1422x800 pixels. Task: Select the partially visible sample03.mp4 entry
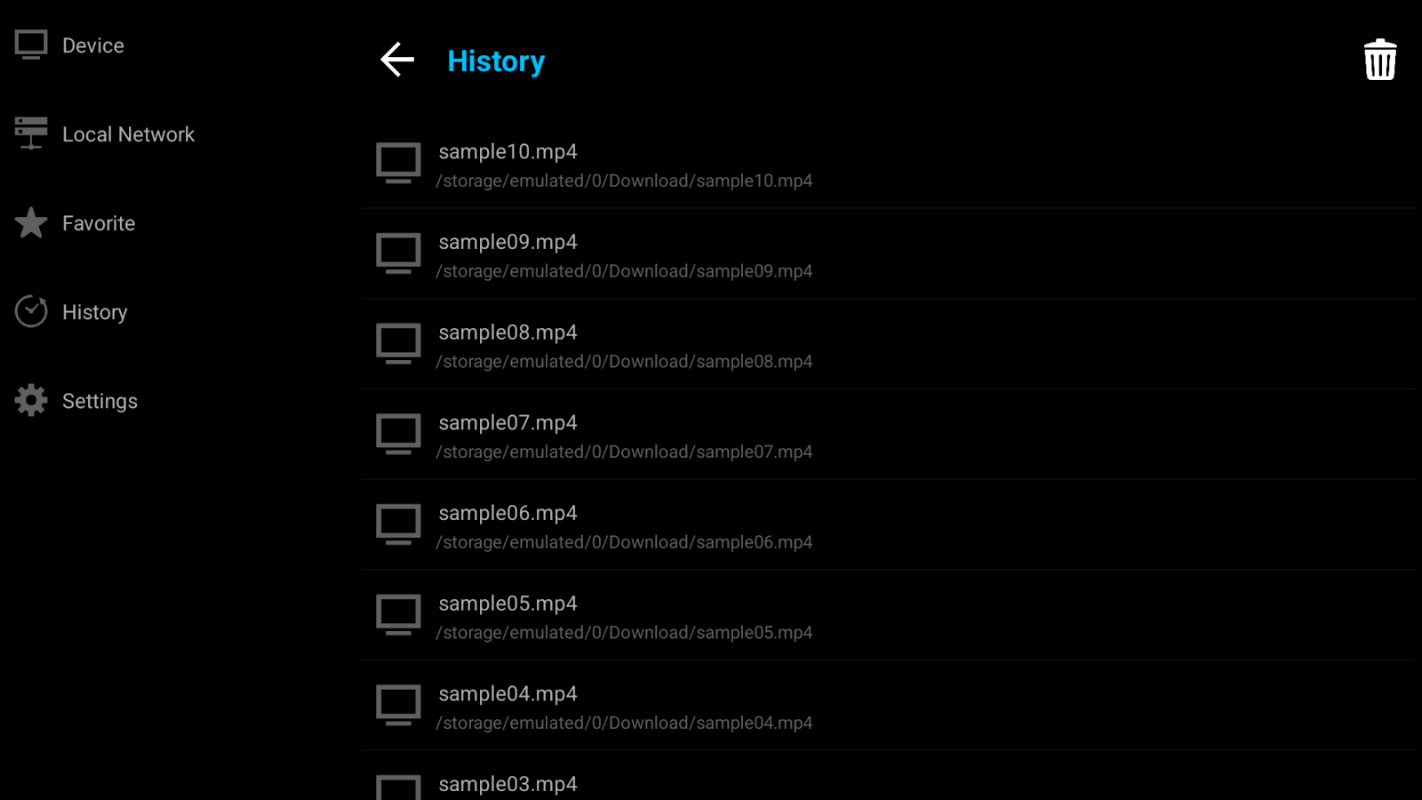508,785
